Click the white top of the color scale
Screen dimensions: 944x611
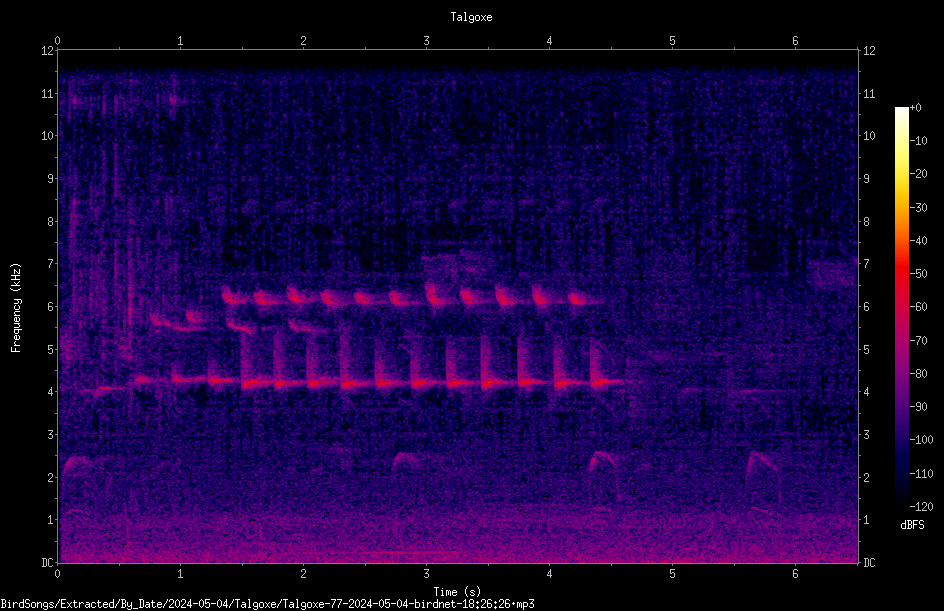tap(901, 113)
